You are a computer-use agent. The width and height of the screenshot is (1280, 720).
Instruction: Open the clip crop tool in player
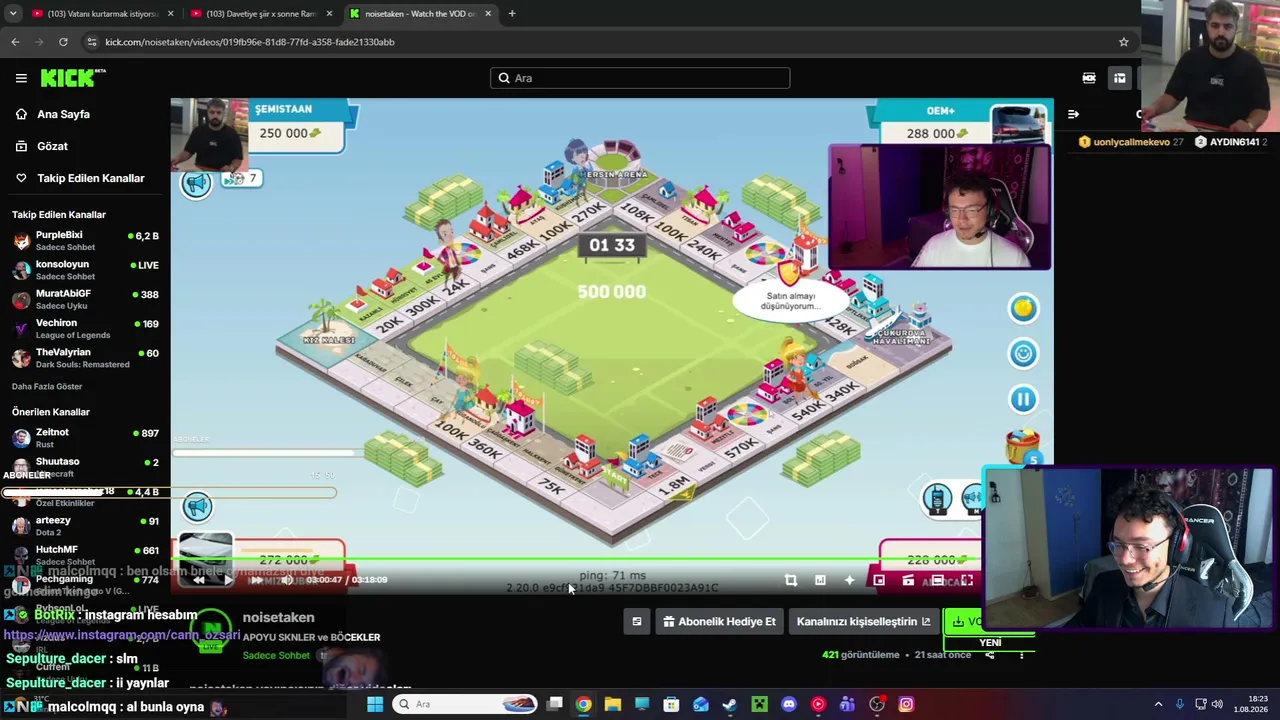pos(791,580)
